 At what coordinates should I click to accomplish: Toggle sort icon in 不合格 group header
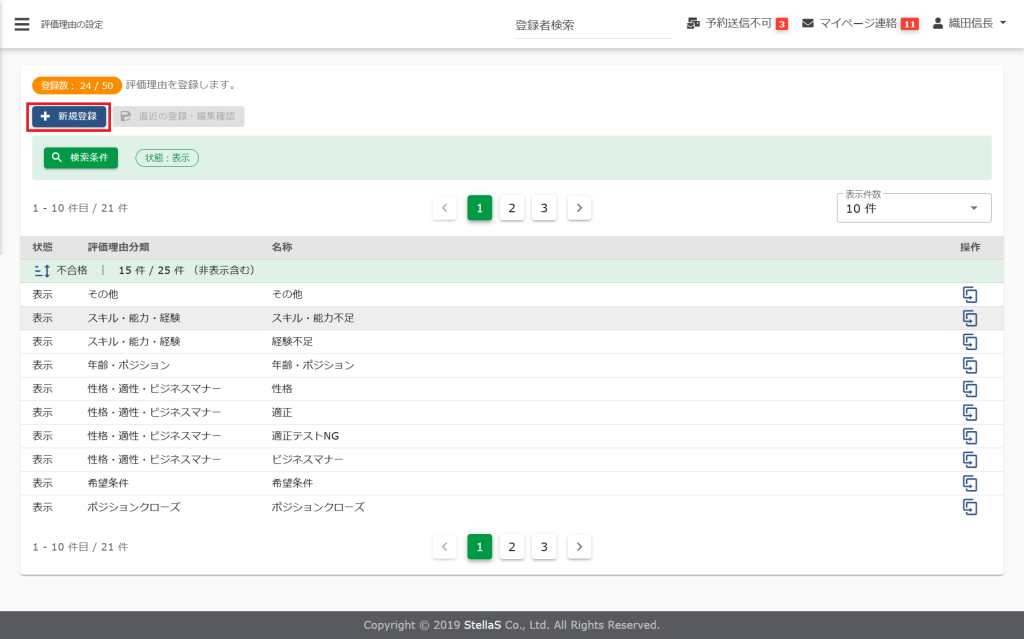coord(41,271)
